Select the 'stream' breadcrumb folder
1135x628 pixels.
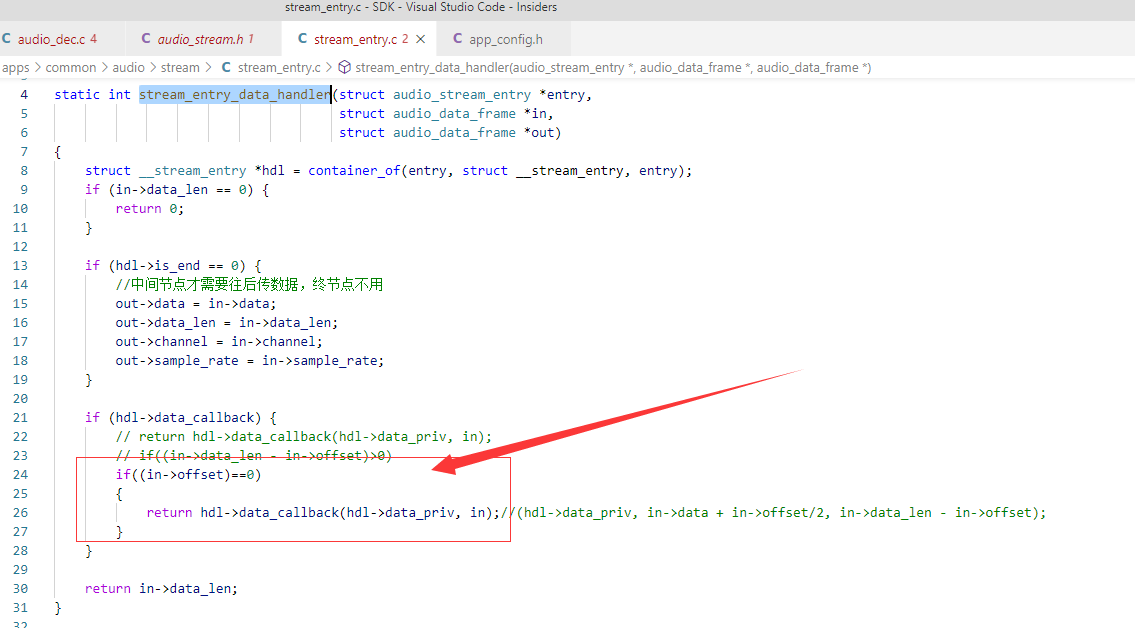click(x=180, y=67)
